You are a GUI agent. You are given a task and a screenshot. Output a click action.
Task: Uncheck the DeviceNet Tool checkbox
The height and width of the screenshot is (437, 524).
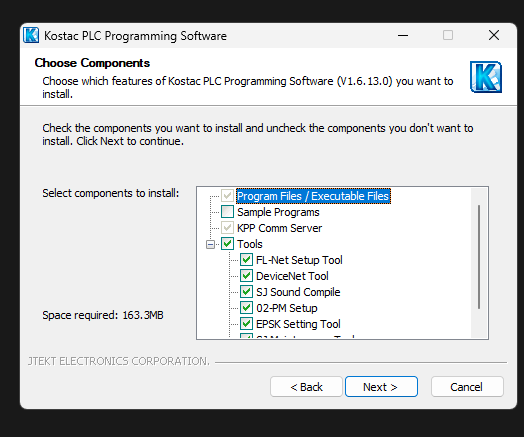[246, 276]
